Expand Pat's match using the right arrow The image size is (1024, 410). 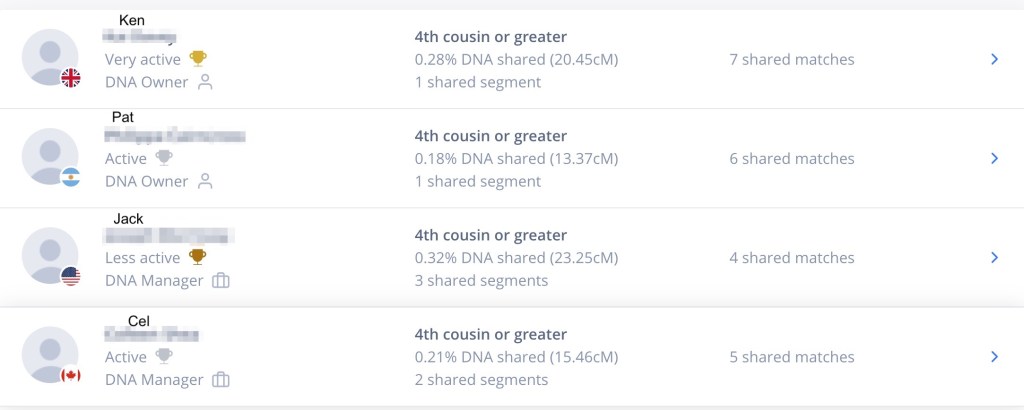(x=994, y=158)
